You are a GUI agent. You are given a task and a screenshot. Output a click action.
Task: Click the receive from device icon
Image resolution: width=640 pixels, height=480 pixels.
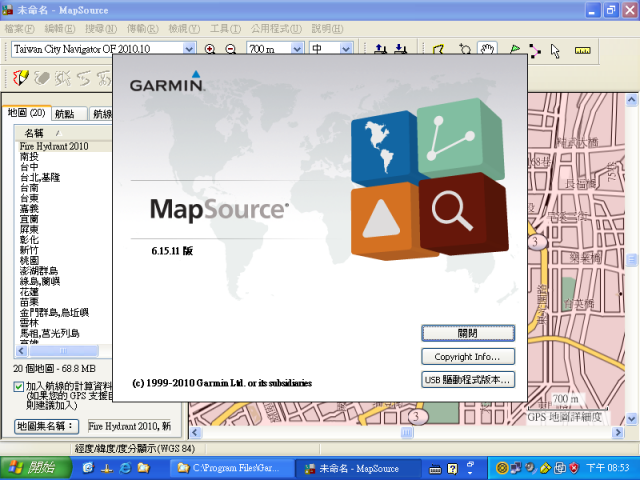point(400,49)
